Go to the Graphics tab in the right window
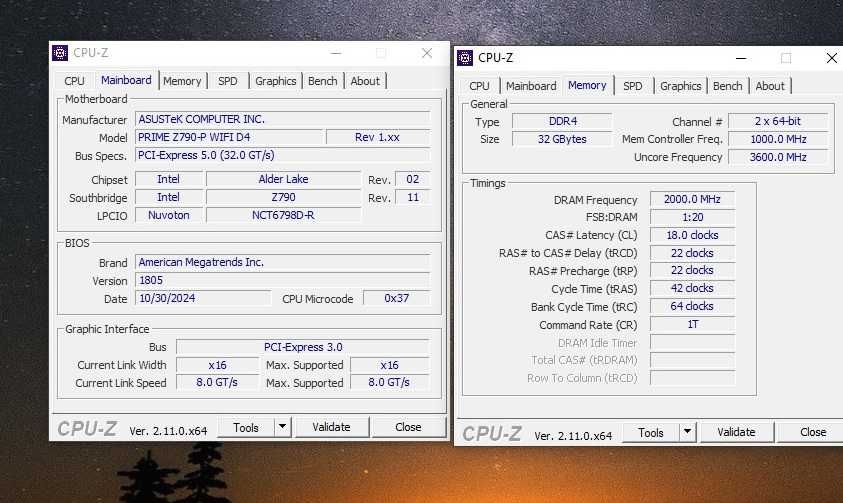 tap(681, 86)
